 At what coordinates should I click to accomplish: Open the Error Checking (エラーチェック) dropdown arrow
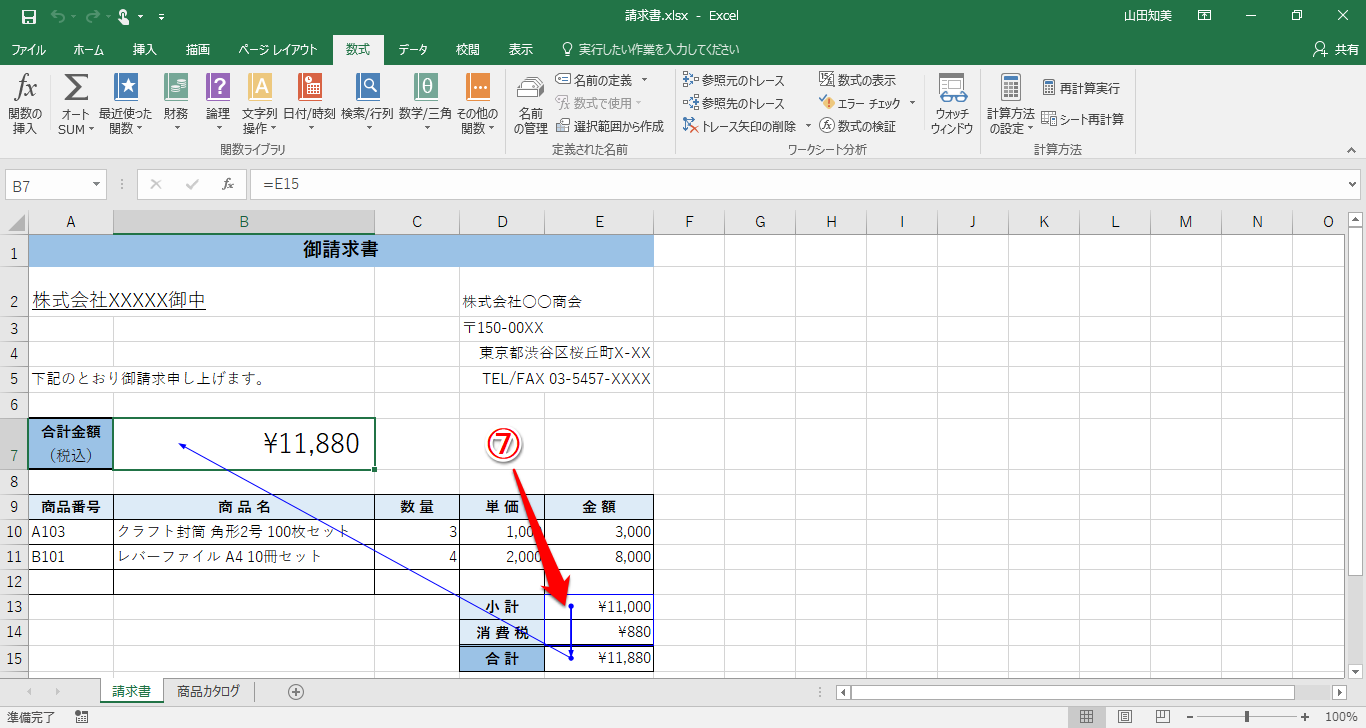coord(912,103)
